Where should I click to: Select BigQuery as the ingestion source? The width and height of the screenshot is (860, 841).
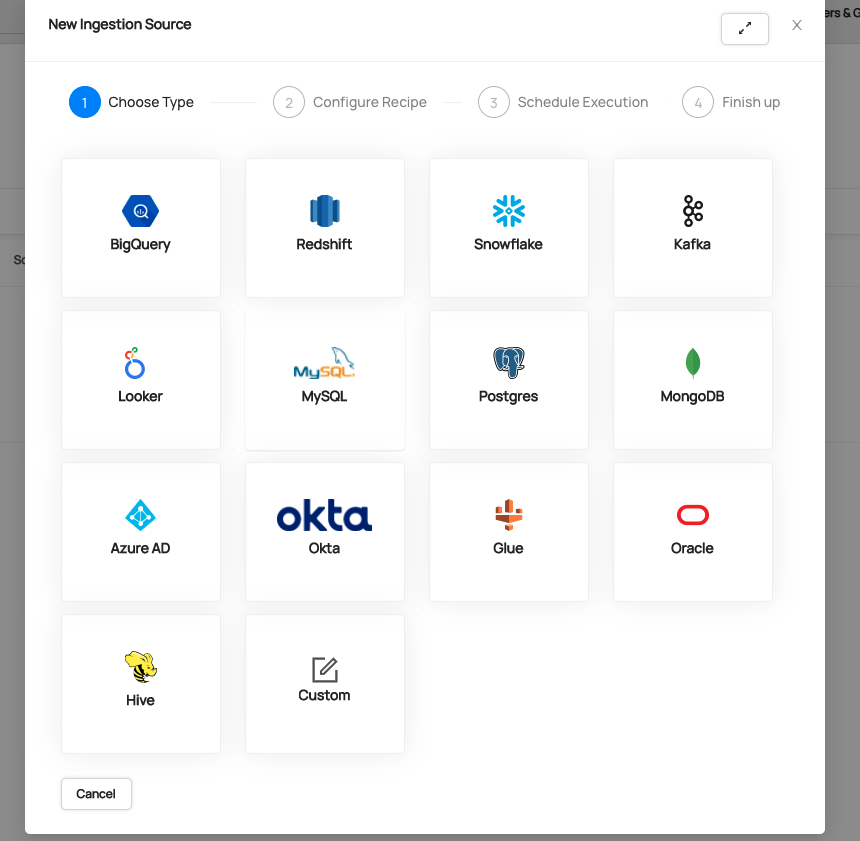point(140,228)
